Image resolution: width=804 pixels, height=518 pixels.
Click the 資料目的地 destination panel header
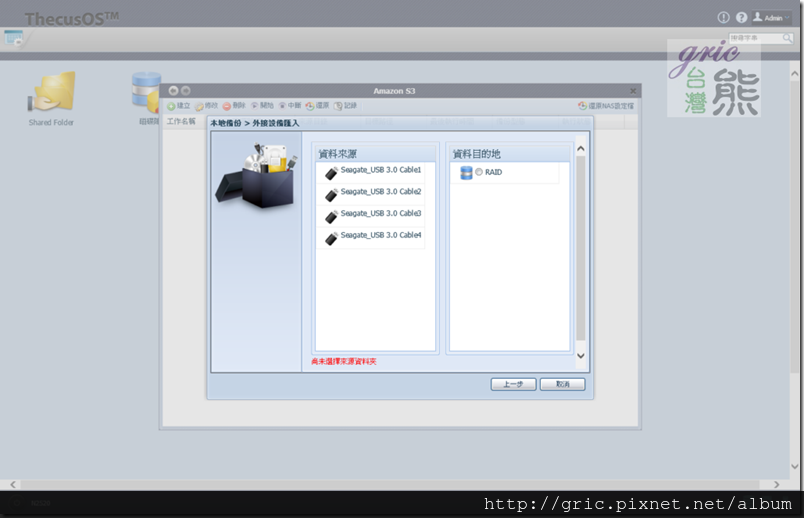pos(510,154)
